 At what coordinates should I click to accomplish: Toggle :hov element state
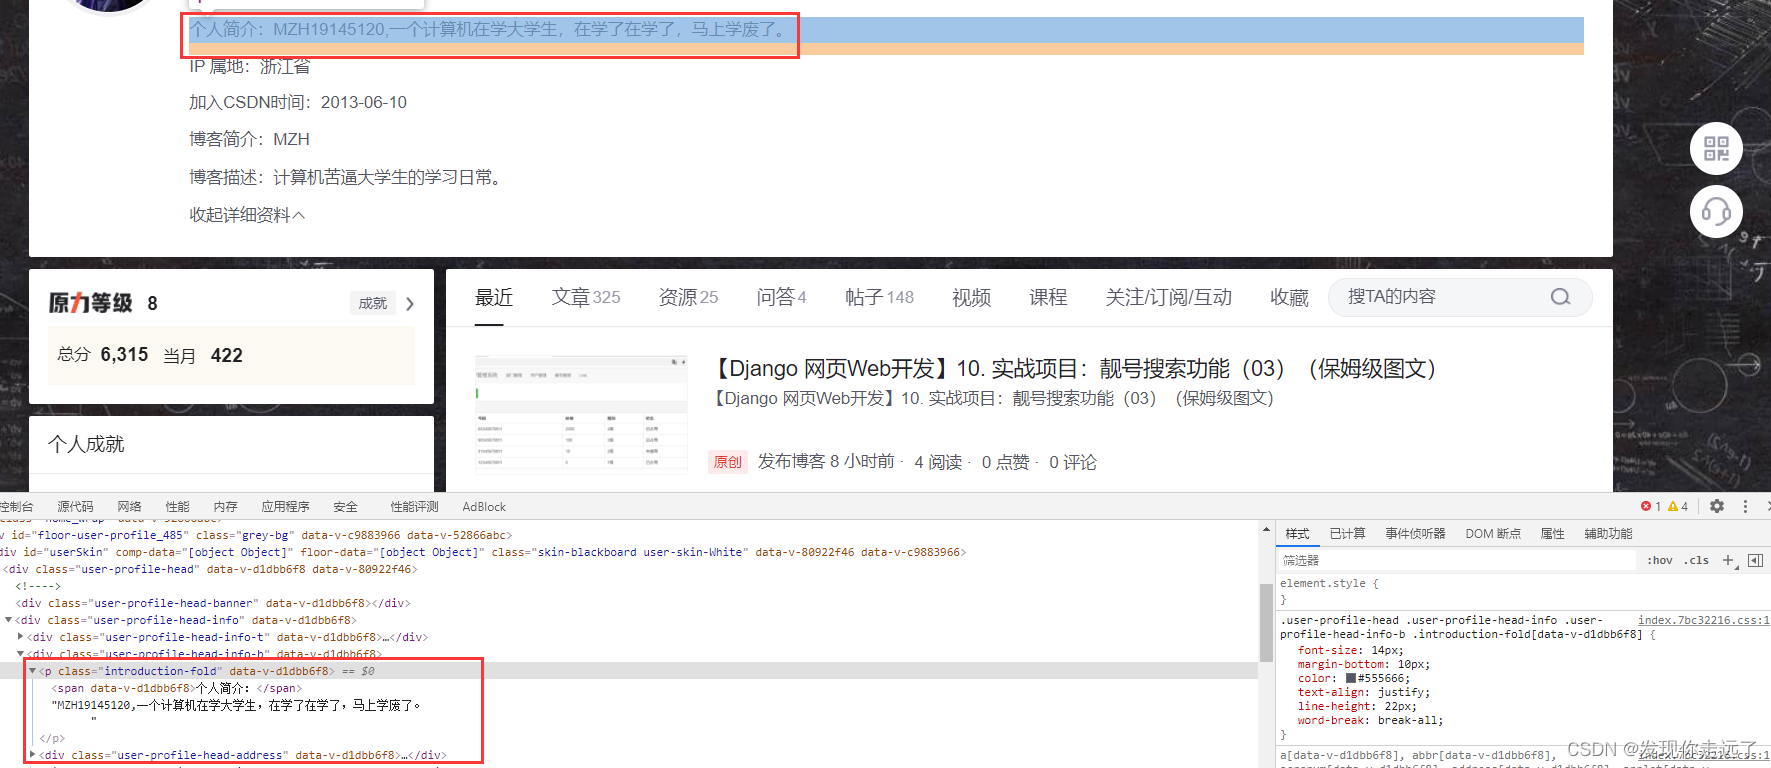coord(1660,560)
